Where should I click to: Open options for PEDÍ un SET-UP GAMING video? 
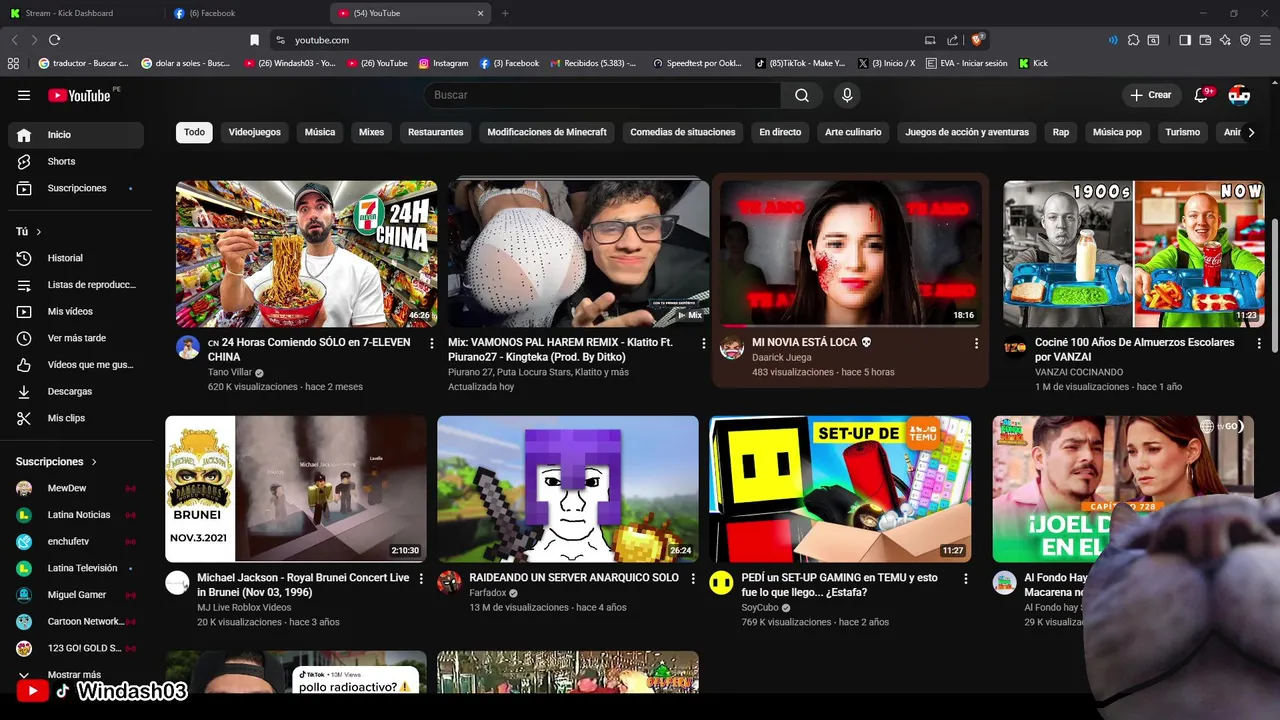point(965,579)
